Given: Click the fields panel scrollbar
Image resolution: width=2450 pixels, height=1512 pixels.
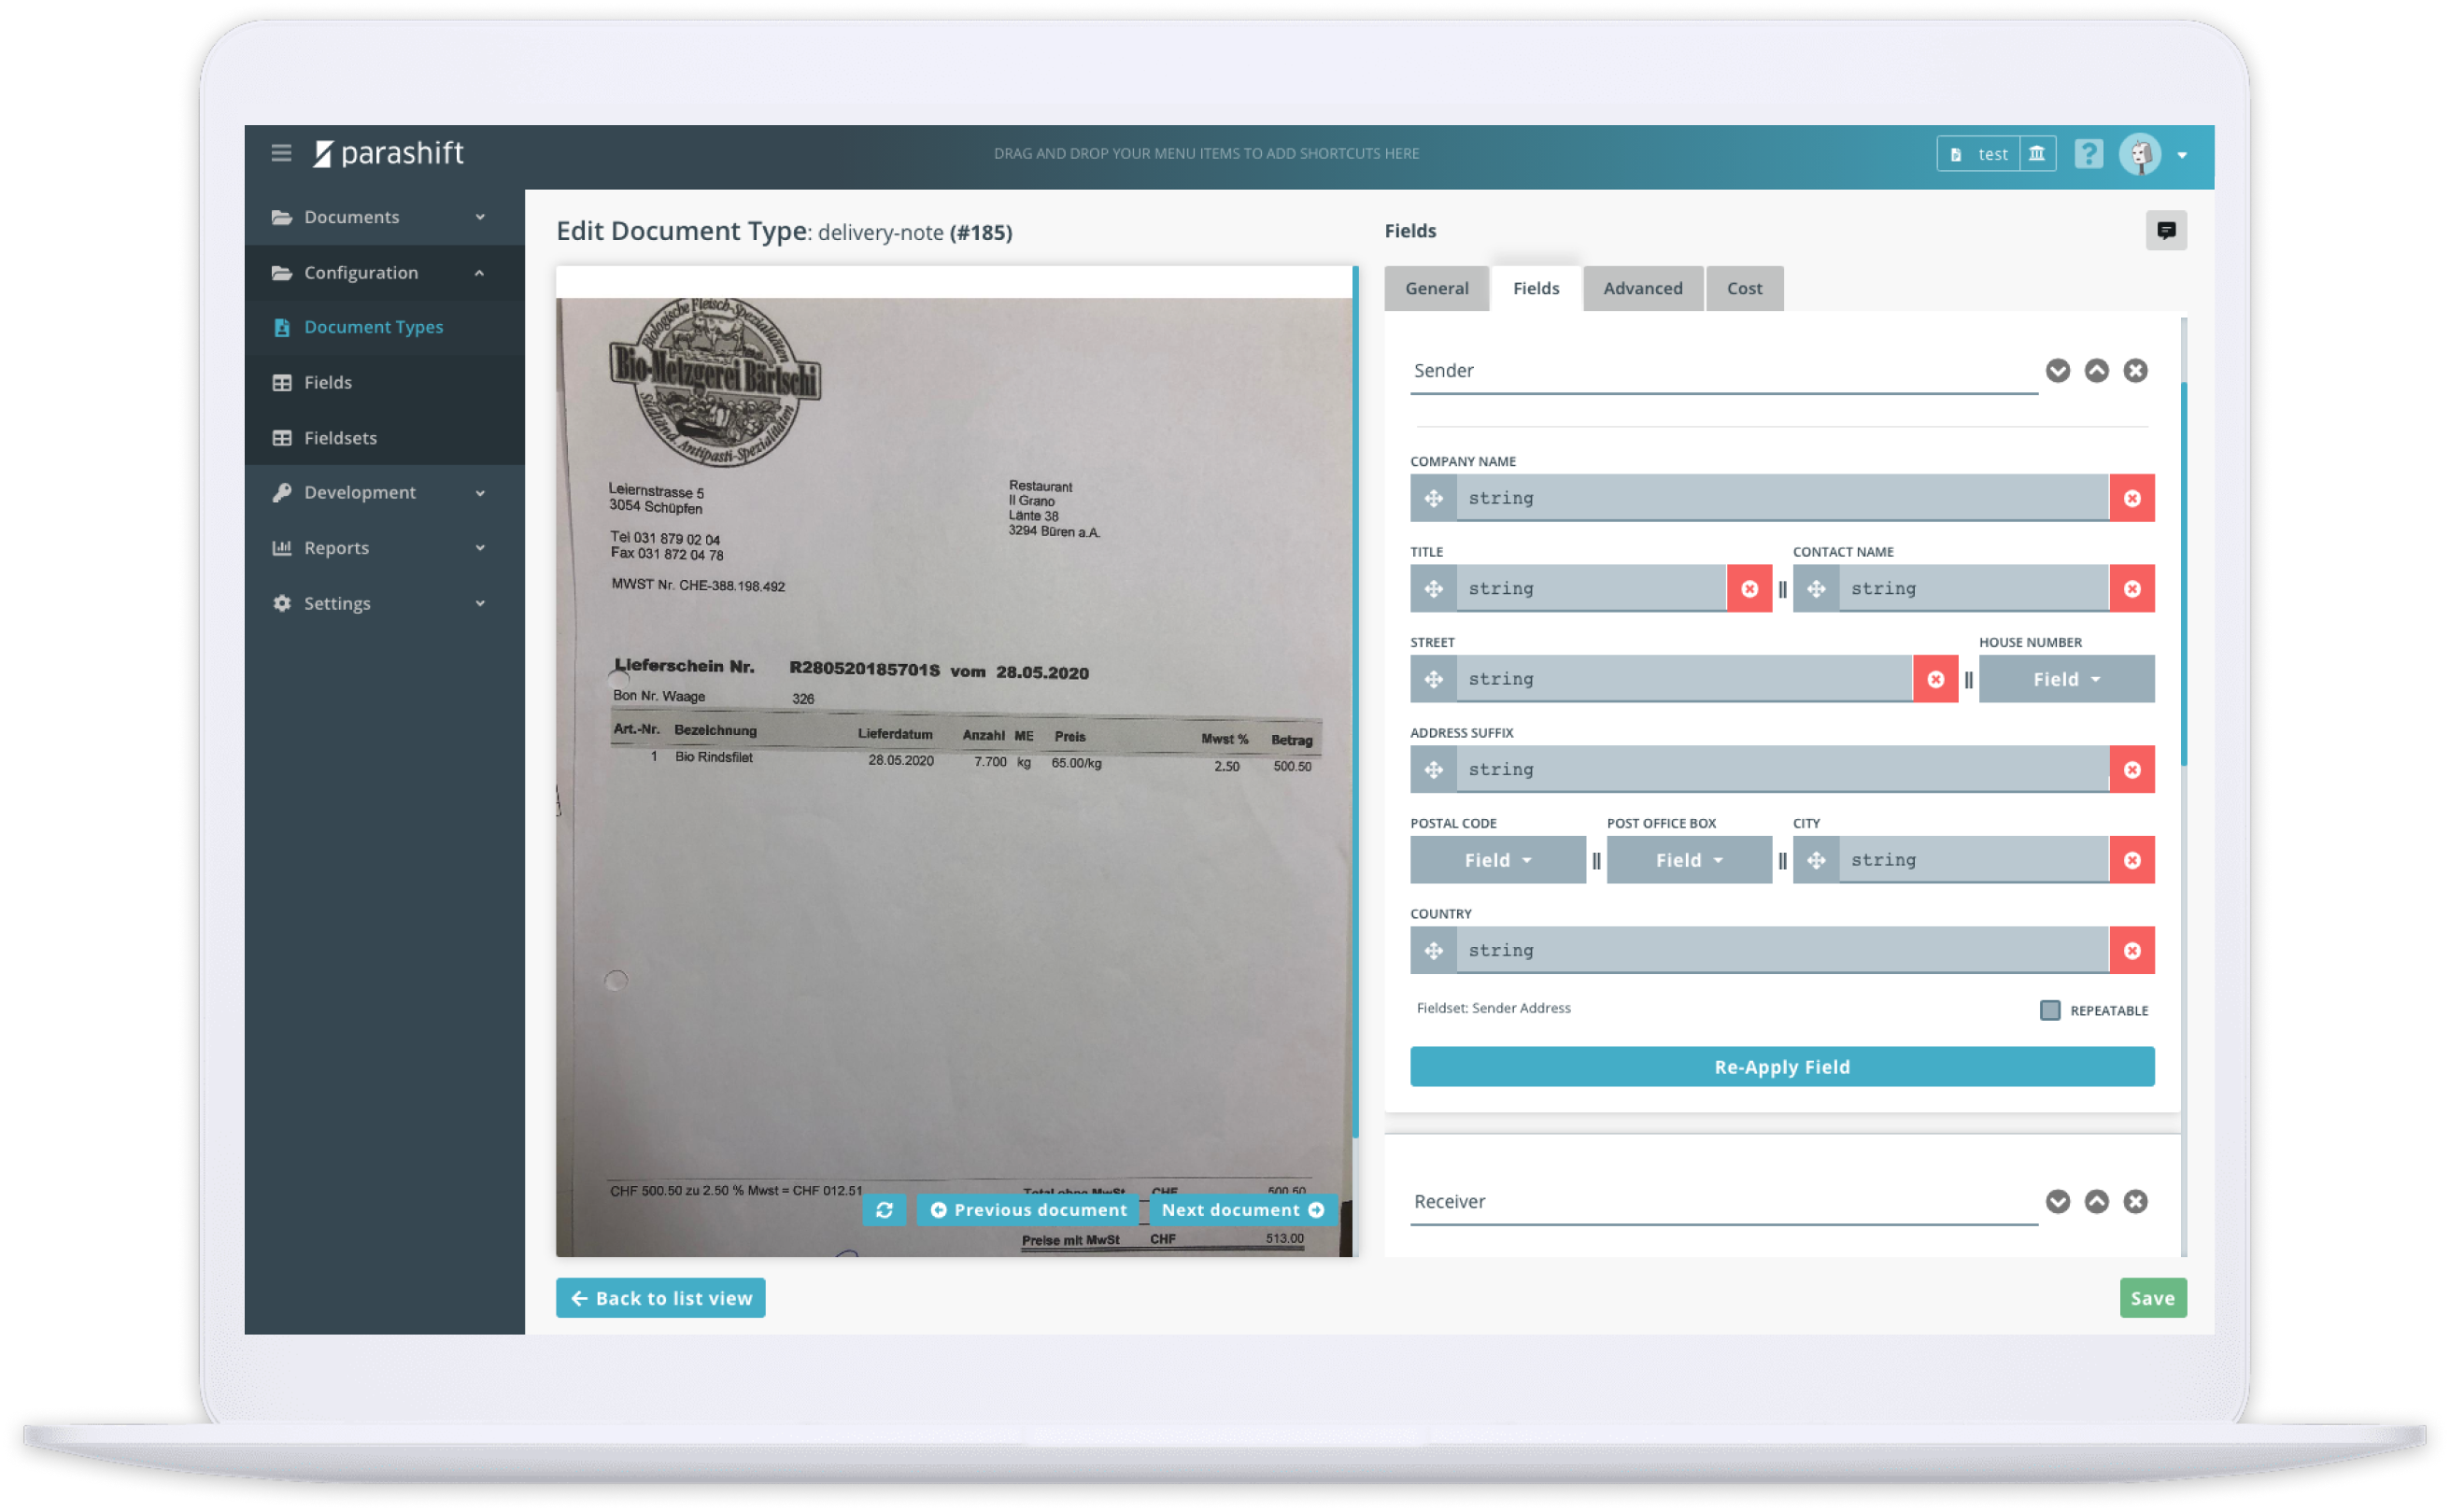Looking at the screenshot, I should 2183,572.
